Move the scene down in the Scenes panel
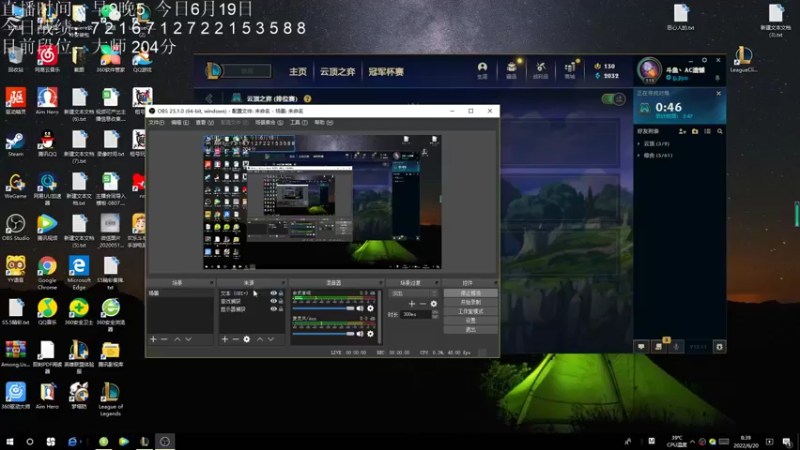This screenshot has width=800, height=450. (188, 339)
